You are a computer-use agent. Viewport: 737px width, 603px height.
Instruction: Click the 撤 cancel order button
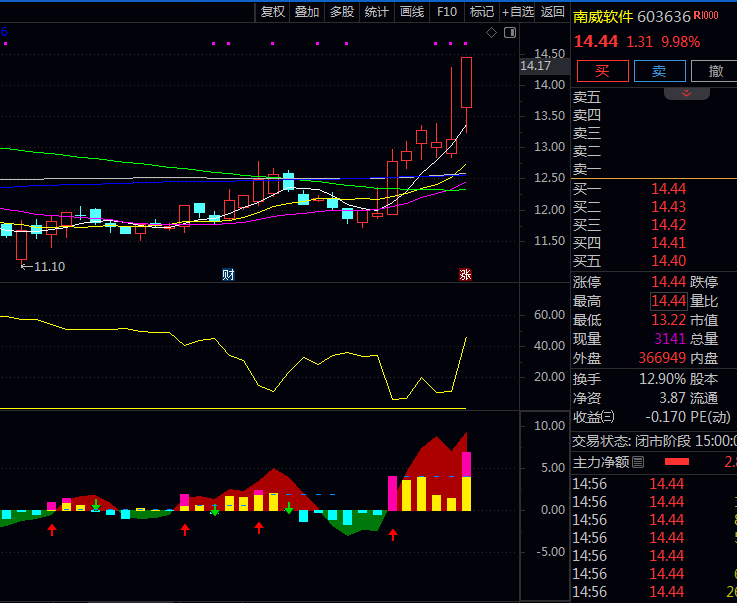[715, 71]
